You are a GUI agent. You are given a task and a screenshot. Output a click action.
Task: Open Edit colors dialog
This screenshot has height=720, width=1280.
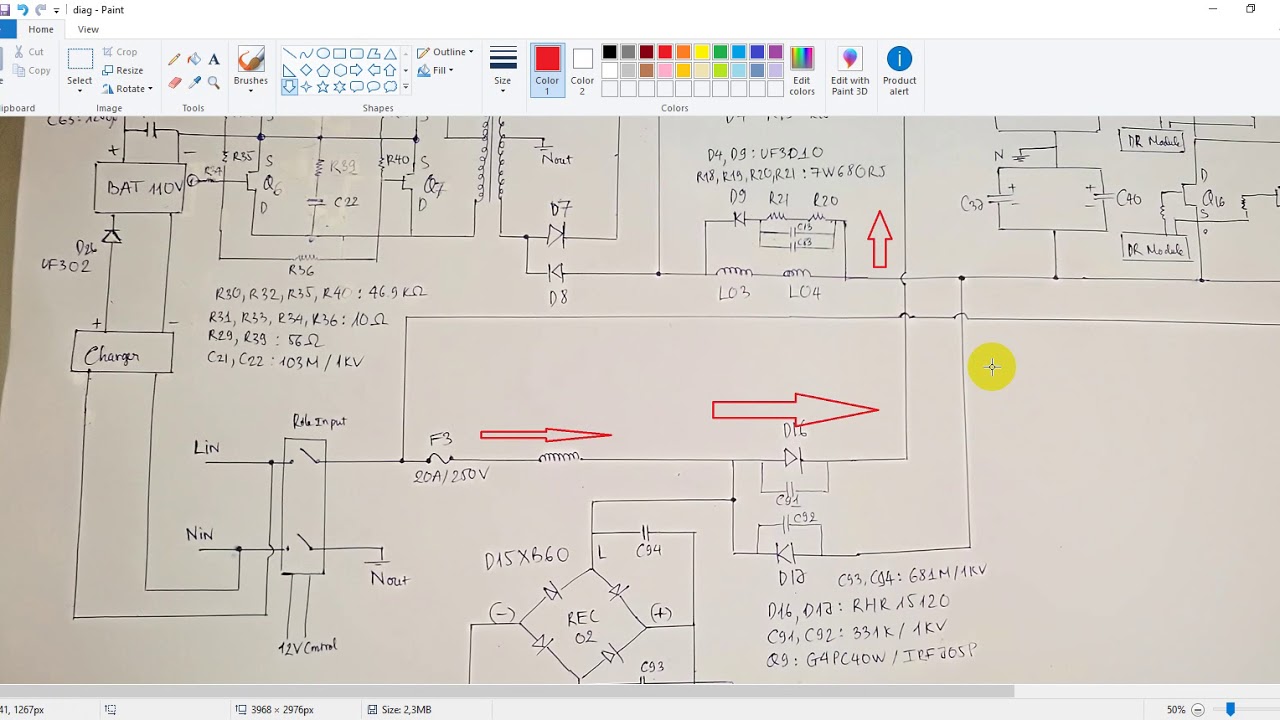tap(802, 71)
